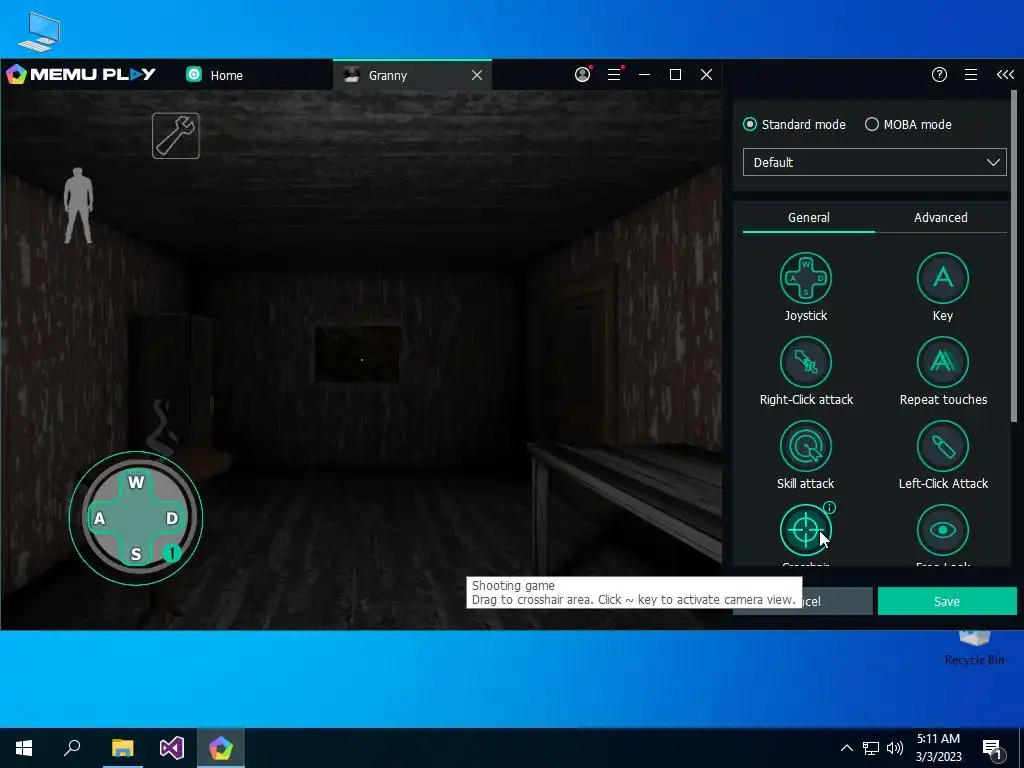The width and height of the screenshot is (1024, 768).
Task: Select the Recycle Bin desktop icon
Action: (974, 648)
